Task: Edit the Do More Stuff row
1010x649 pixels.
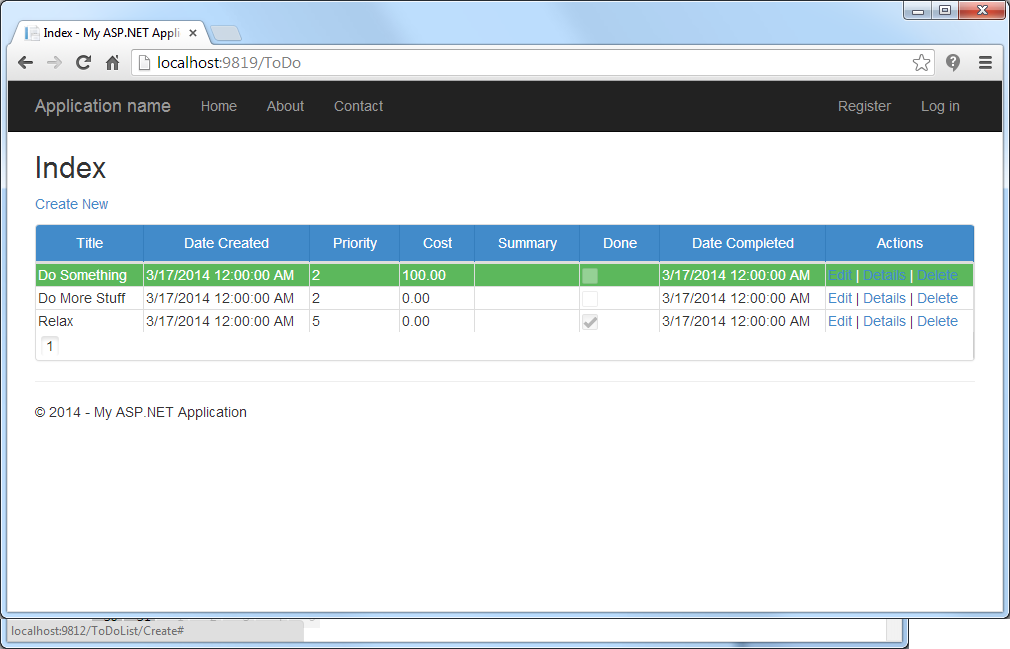Action: coord(840,298)
